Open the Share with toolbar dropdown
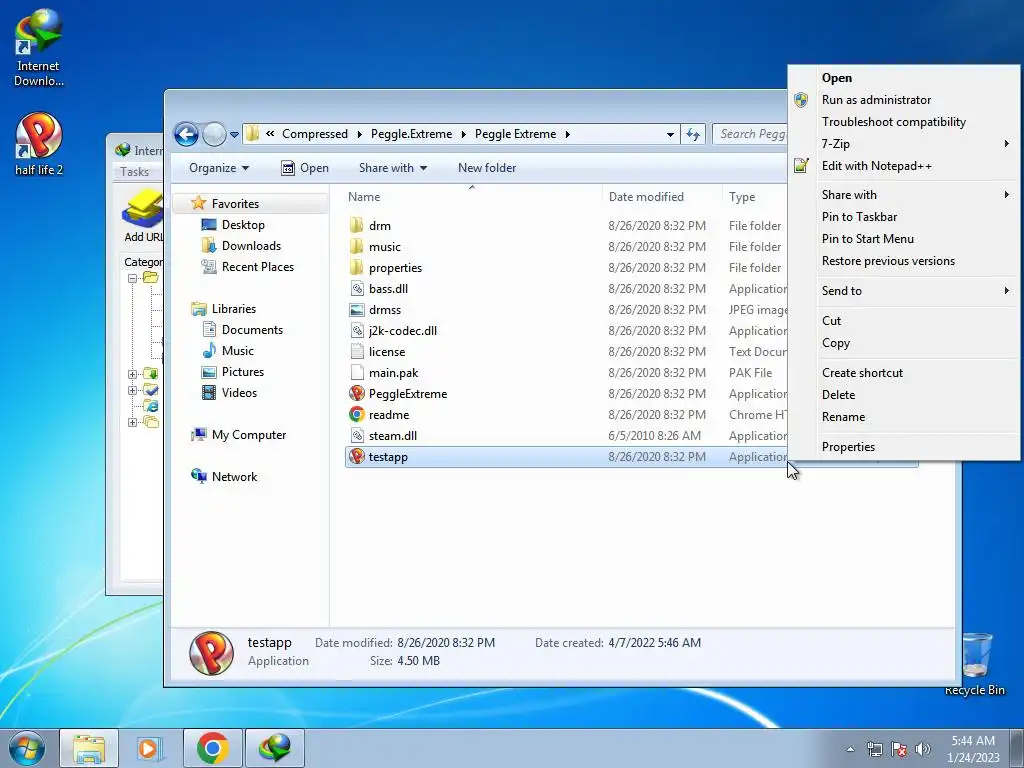The image size is (1024, 768). (392, 168)
